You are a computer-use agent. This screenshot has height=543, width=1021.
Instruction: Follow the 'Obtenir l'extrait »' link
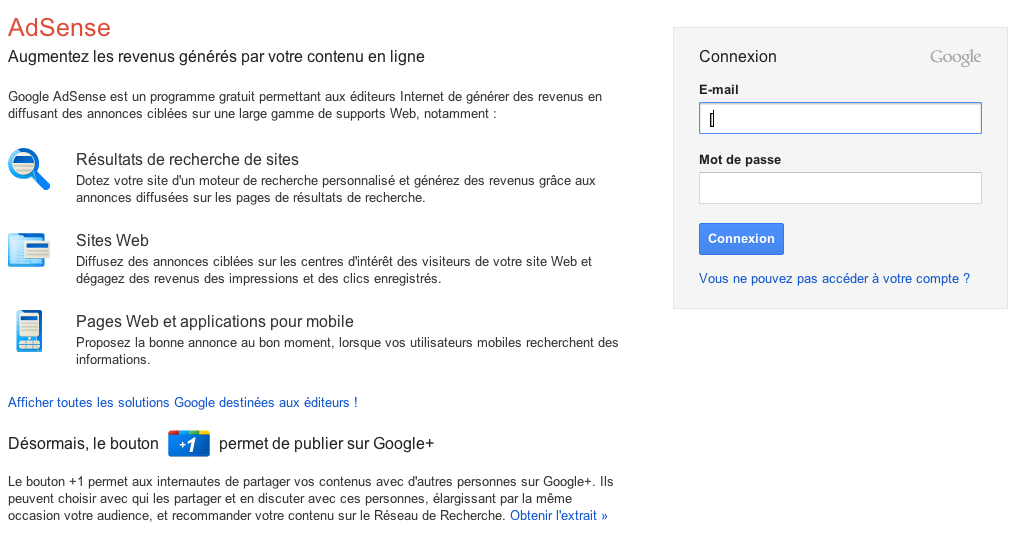click(559, 516)
